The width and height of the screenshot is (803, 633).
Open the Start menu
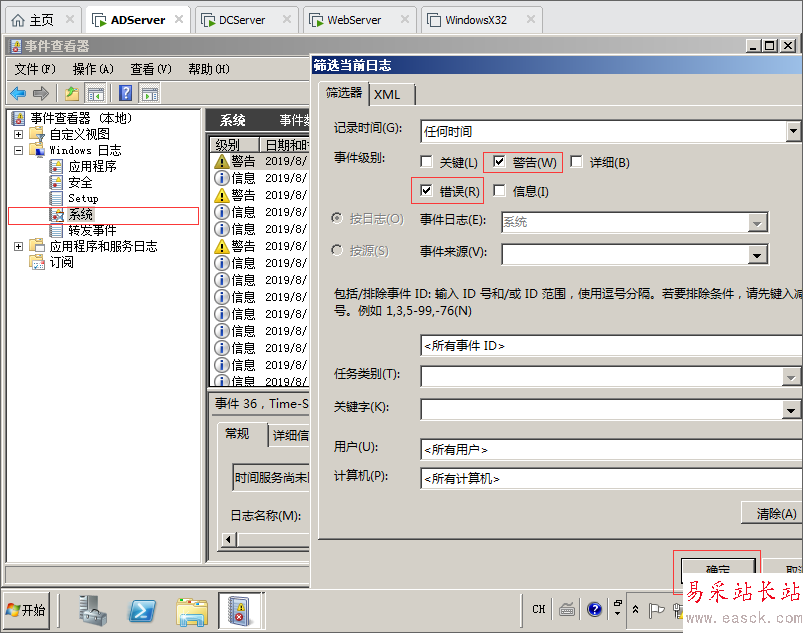(27, 610)
